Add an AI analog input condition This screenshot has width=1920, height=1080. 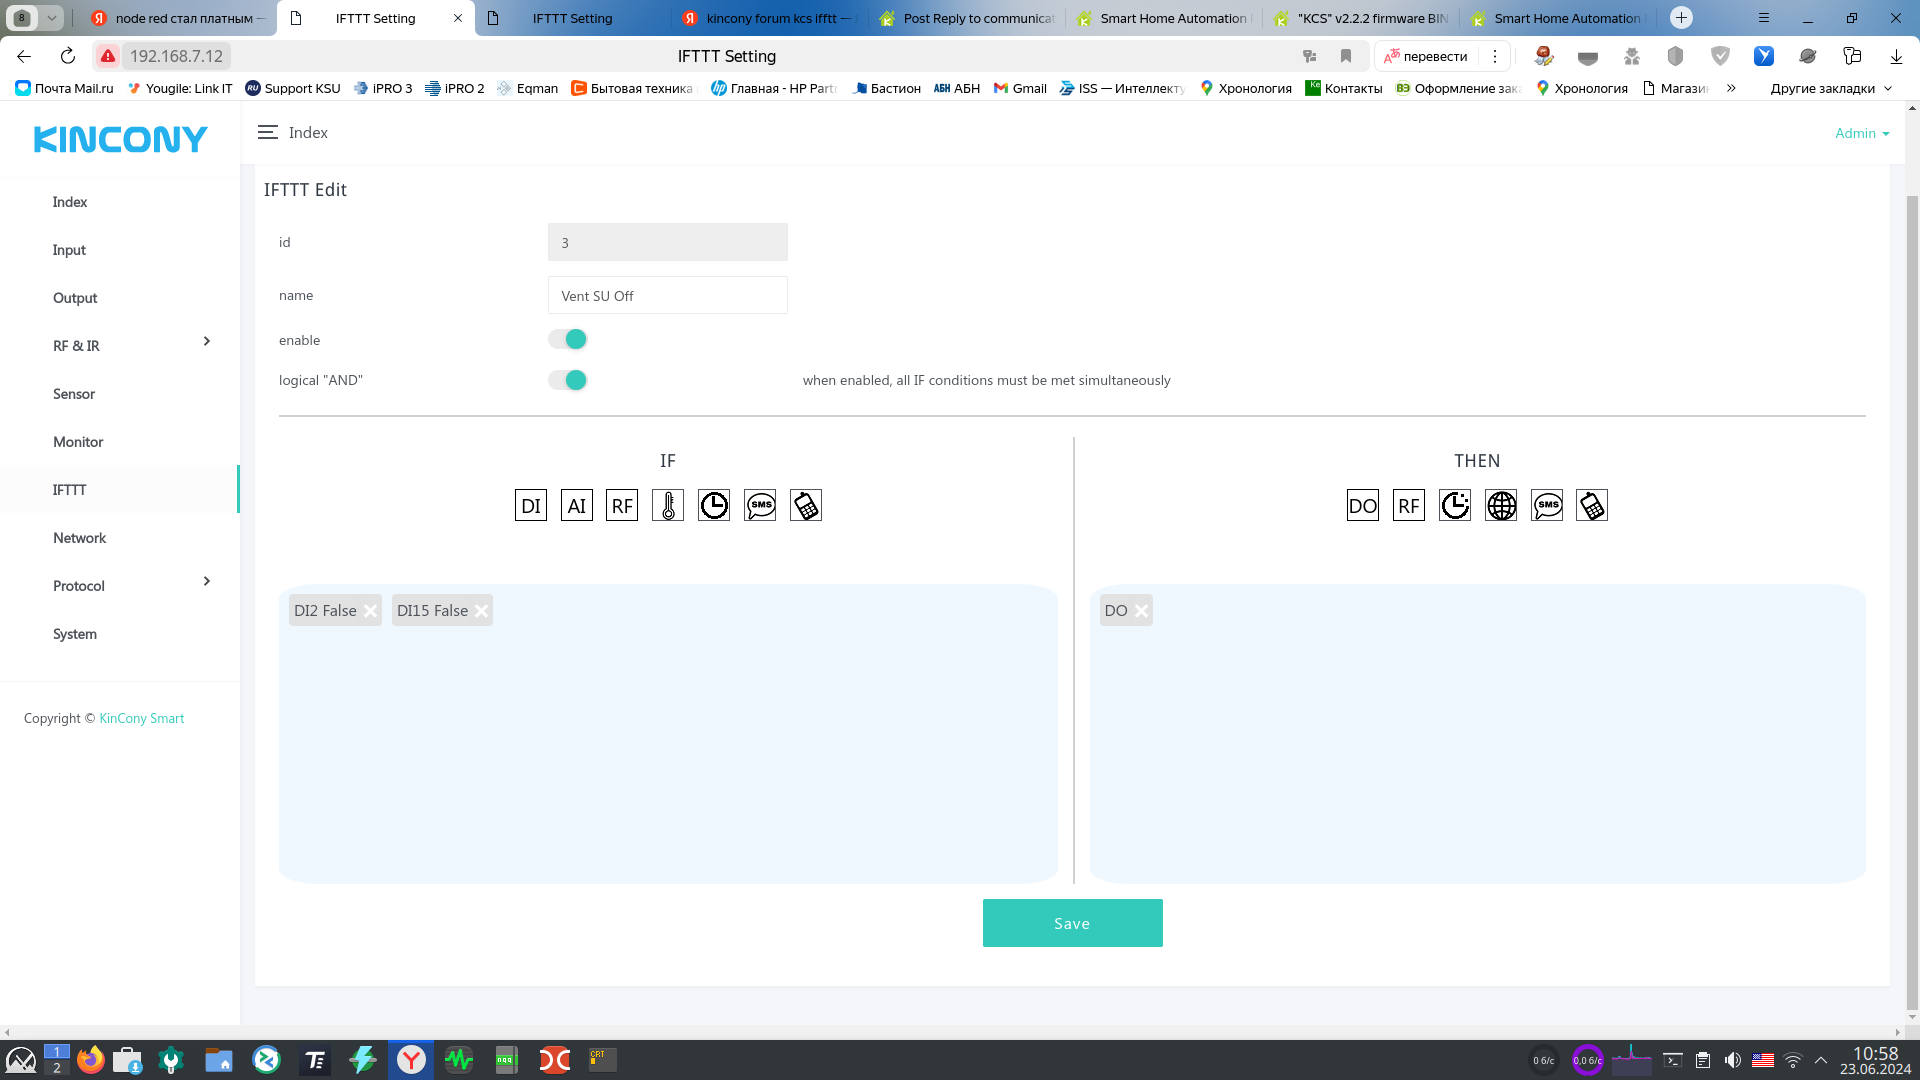(576, 505)
